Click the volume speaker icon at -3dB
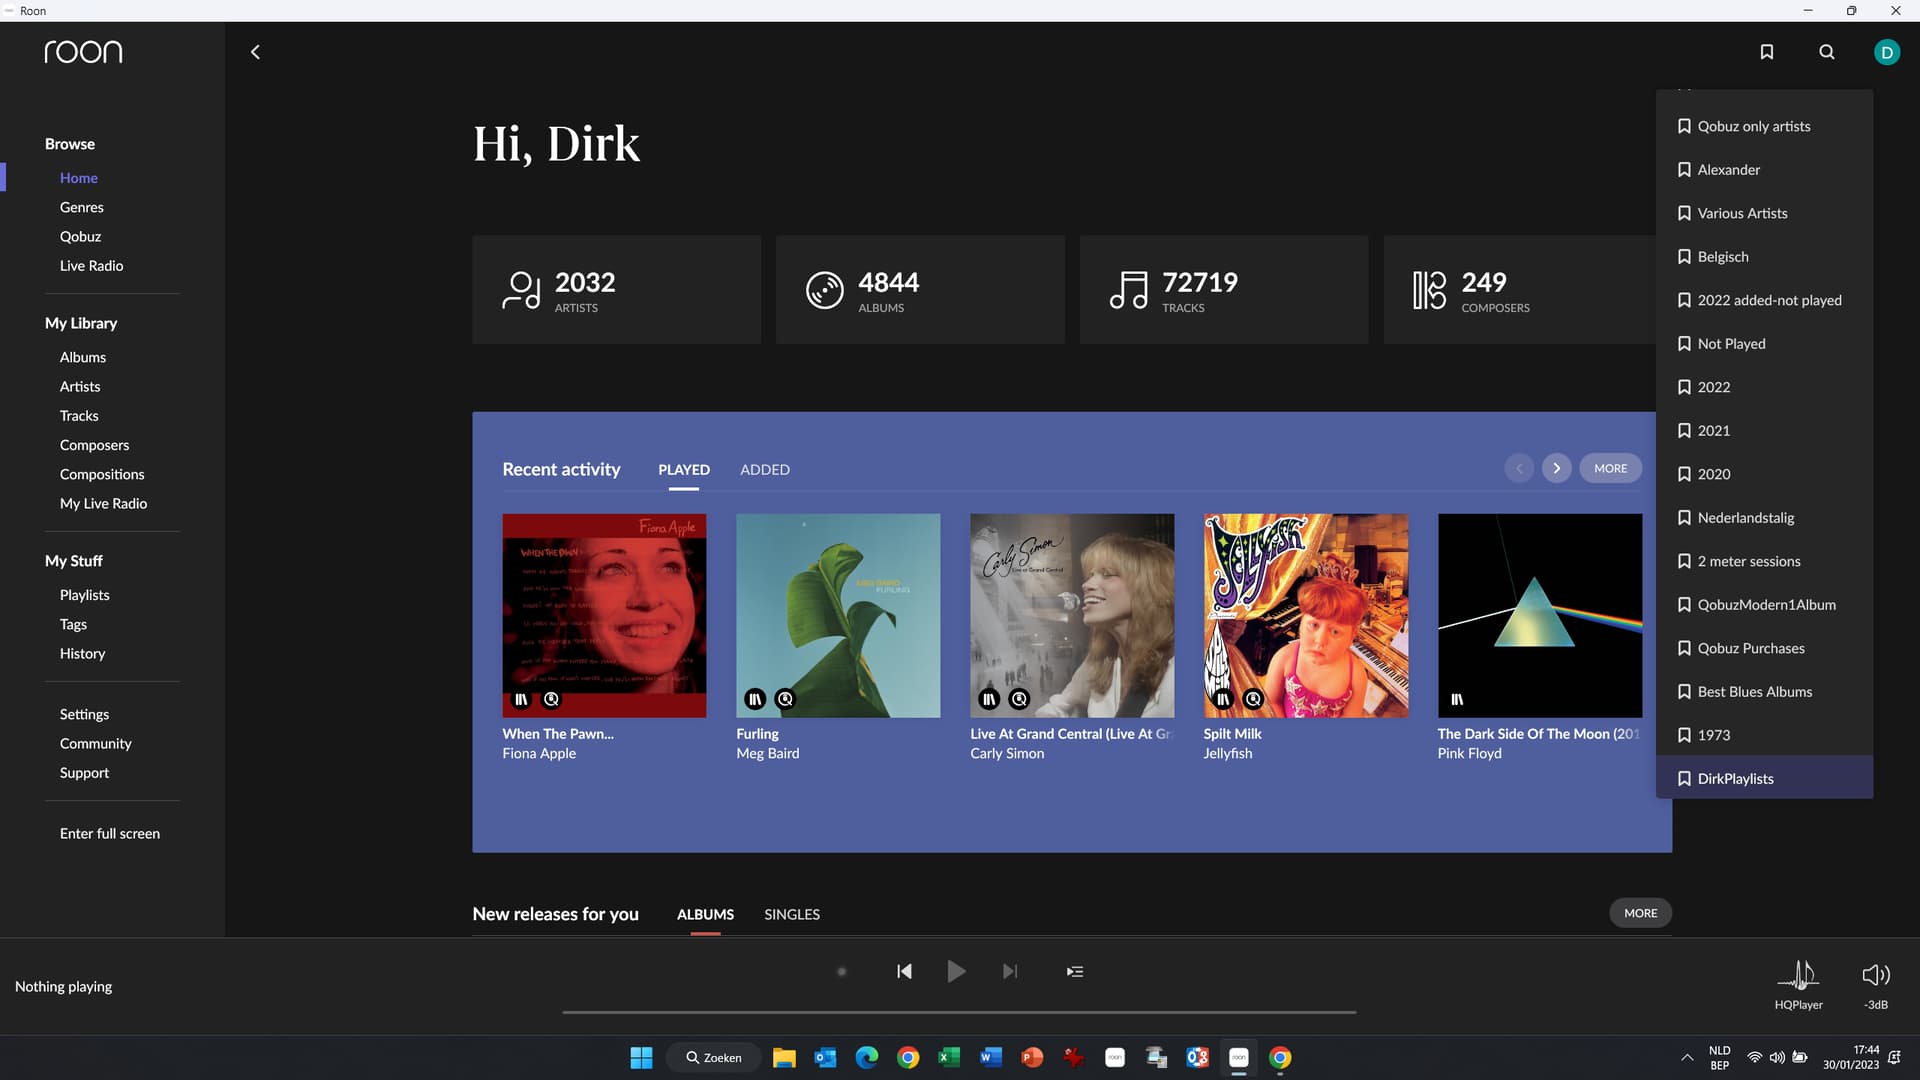This screenshot has width=1920, height=1080. click(1875, 975)
